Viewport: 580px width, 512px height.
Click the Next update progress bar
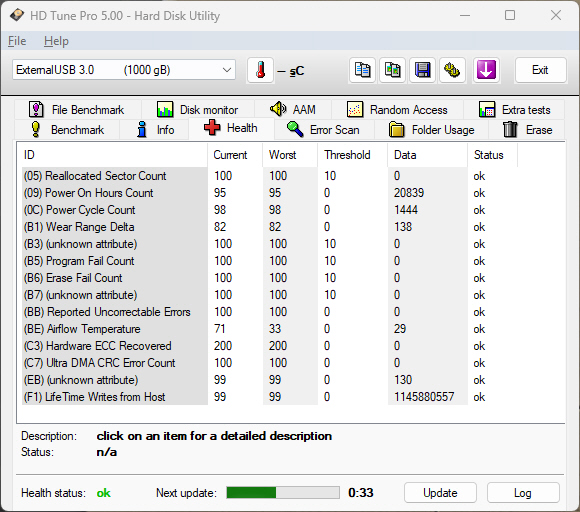click(283, 493)
